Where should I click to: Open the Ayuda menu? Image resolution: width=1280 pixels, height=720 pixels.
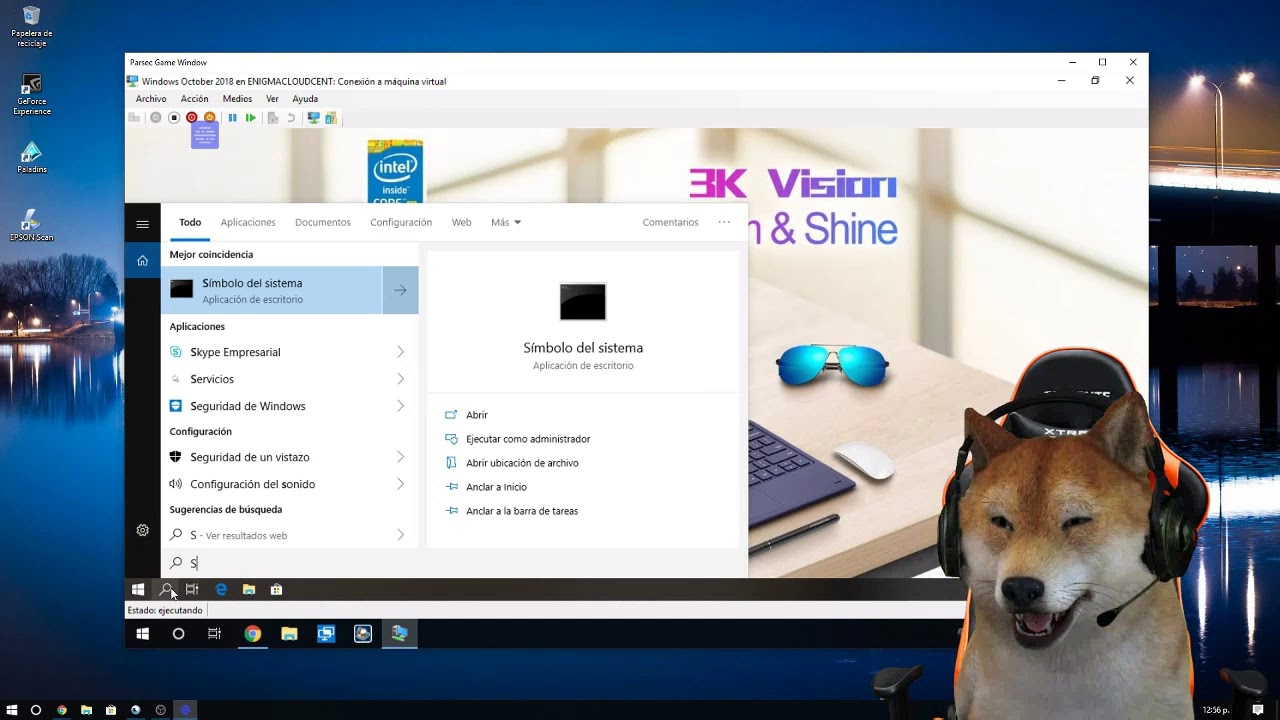pyautogui.click(x=305, y=99)
